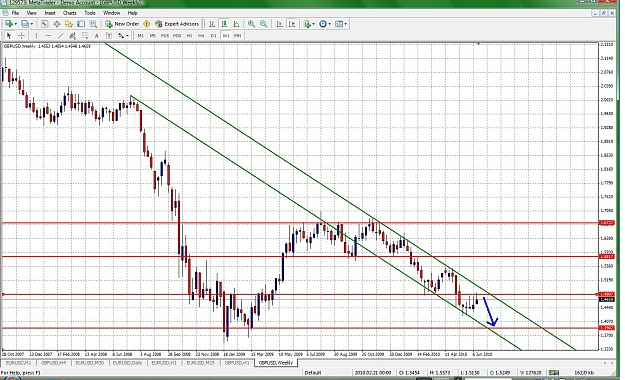Show the Data Window panel

57,24
